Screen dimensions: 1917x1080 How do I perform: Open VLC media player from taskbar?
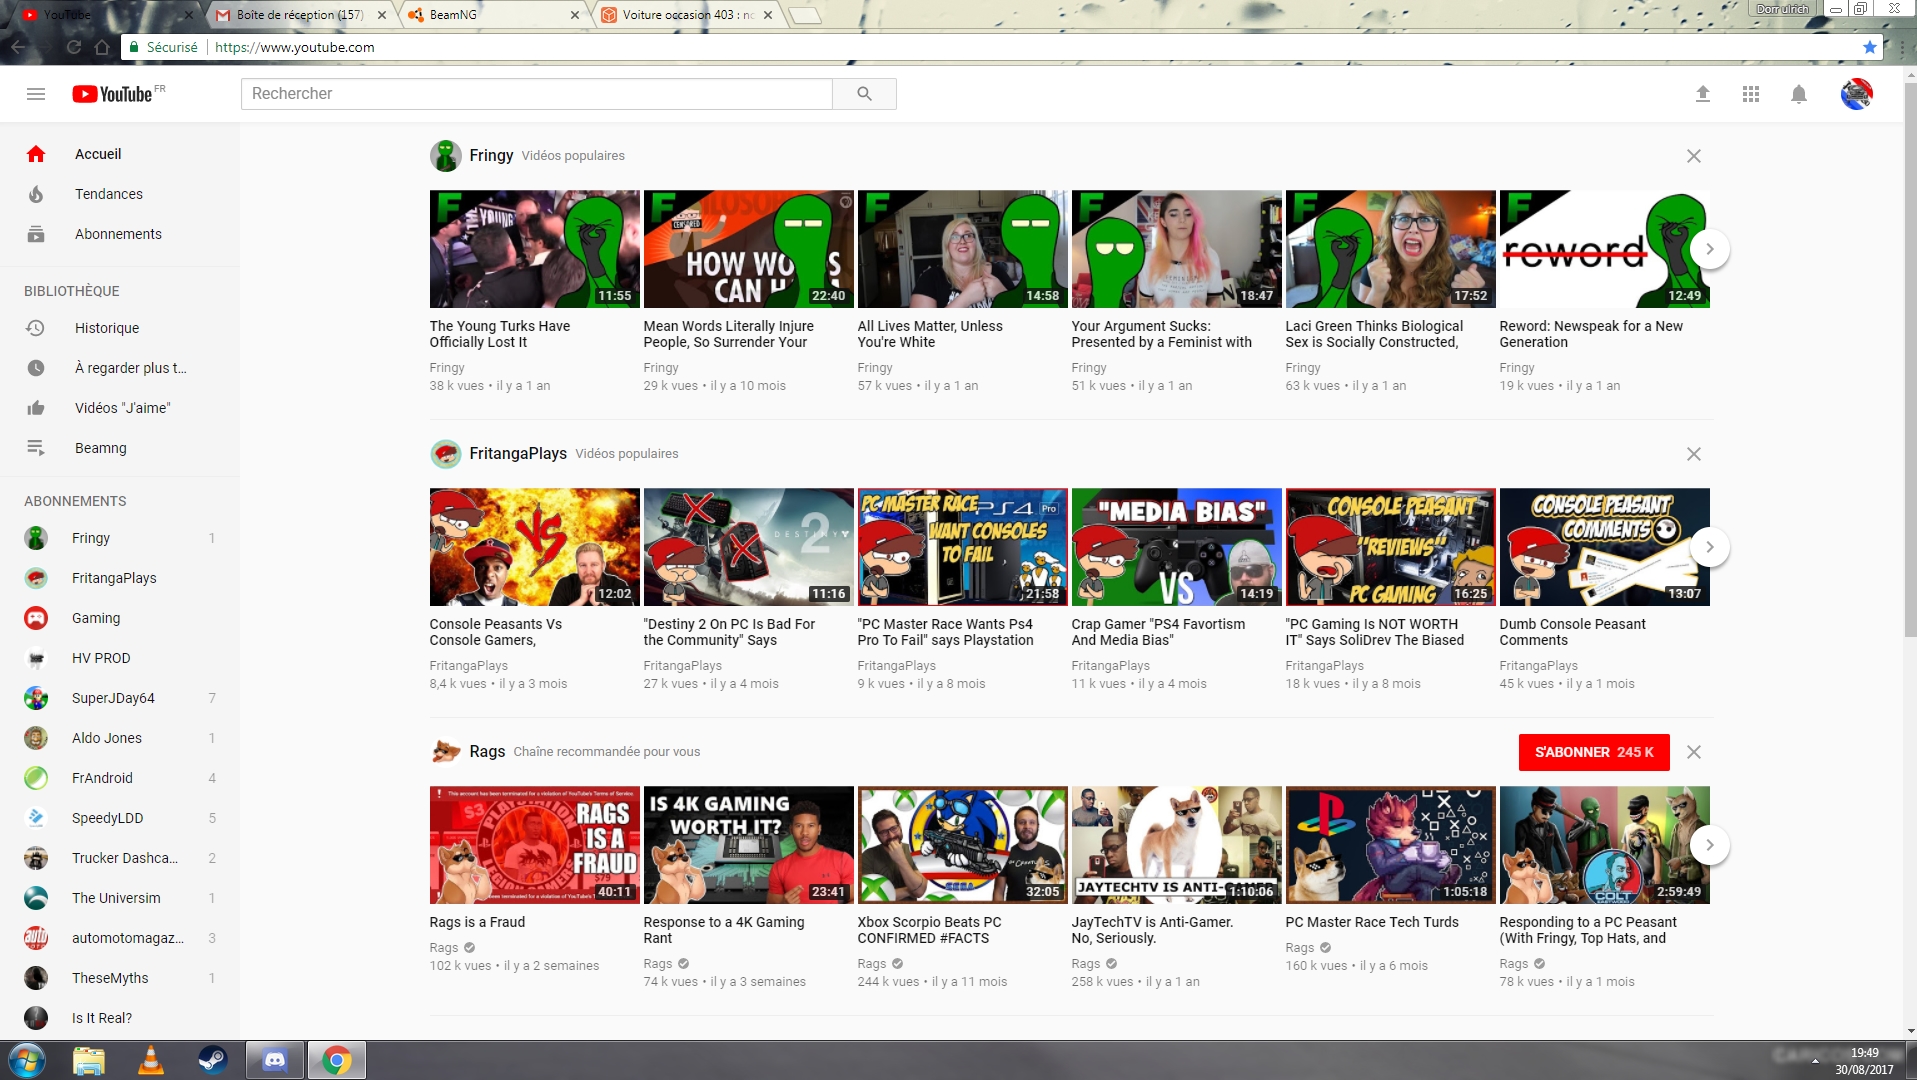151,1060
